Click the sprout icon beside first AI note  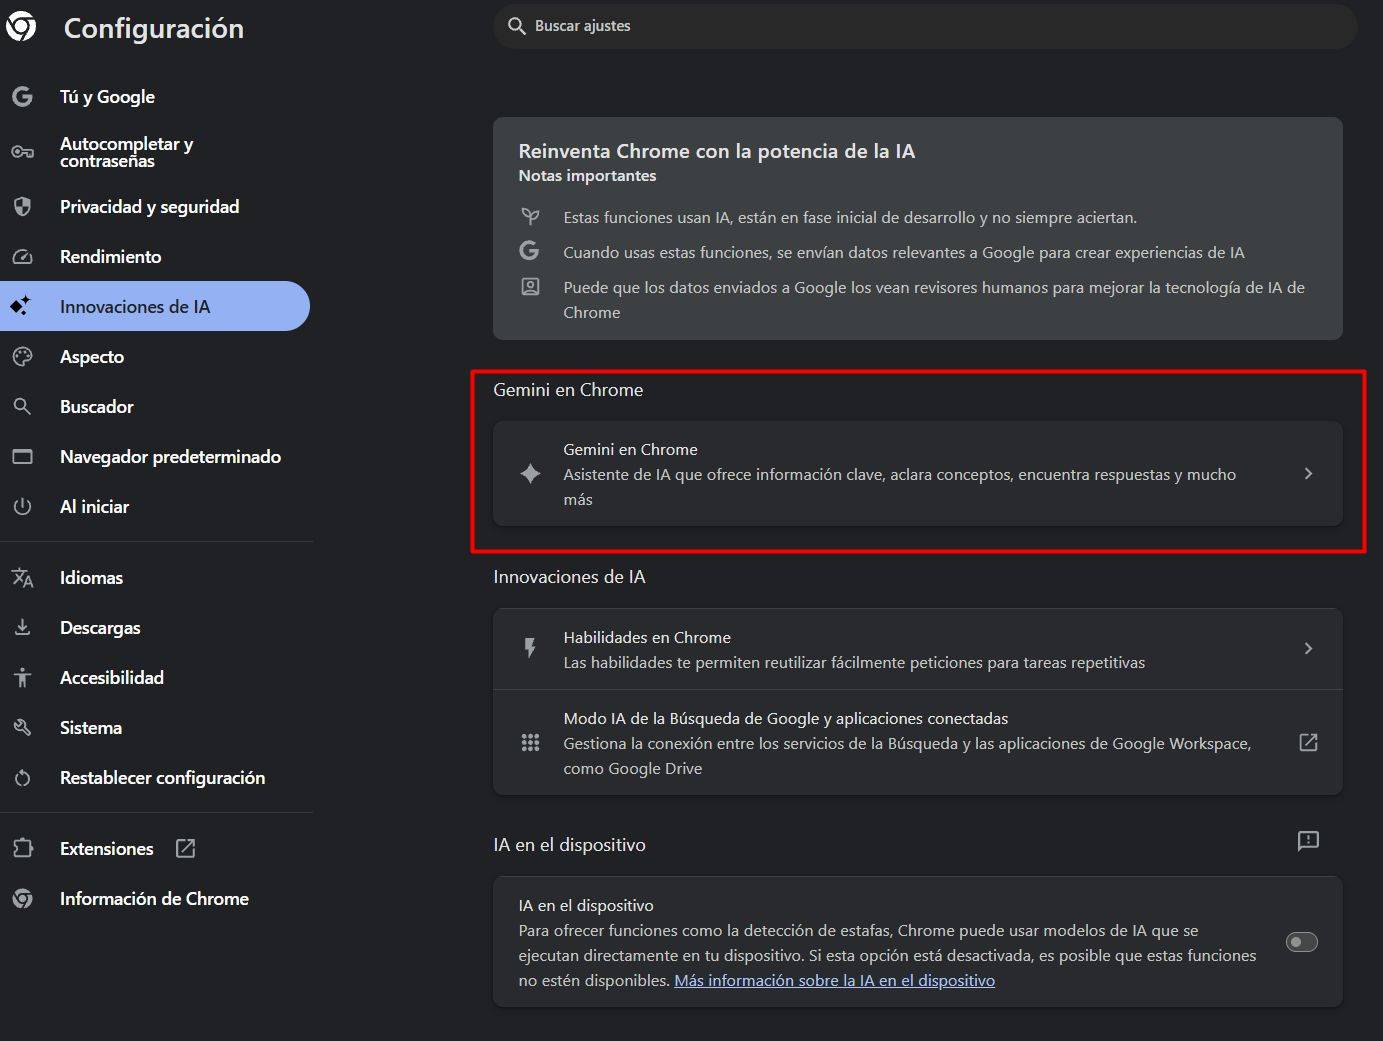pyautogui.click(x=530, y=216)
